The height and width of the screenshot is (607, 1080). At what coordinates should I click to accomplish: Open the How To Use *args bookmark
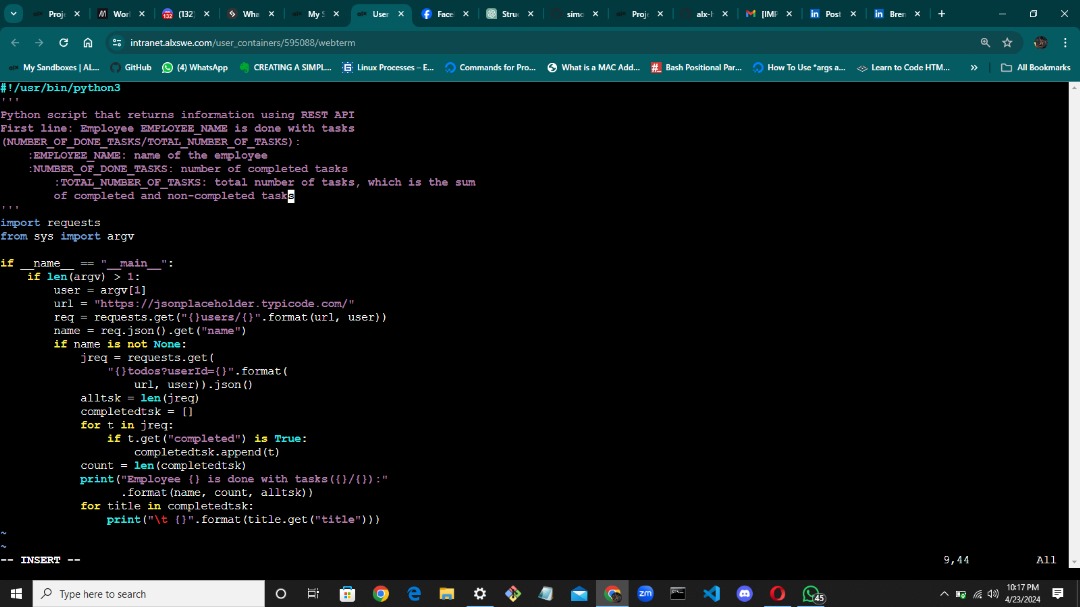(x=799, y=68)
